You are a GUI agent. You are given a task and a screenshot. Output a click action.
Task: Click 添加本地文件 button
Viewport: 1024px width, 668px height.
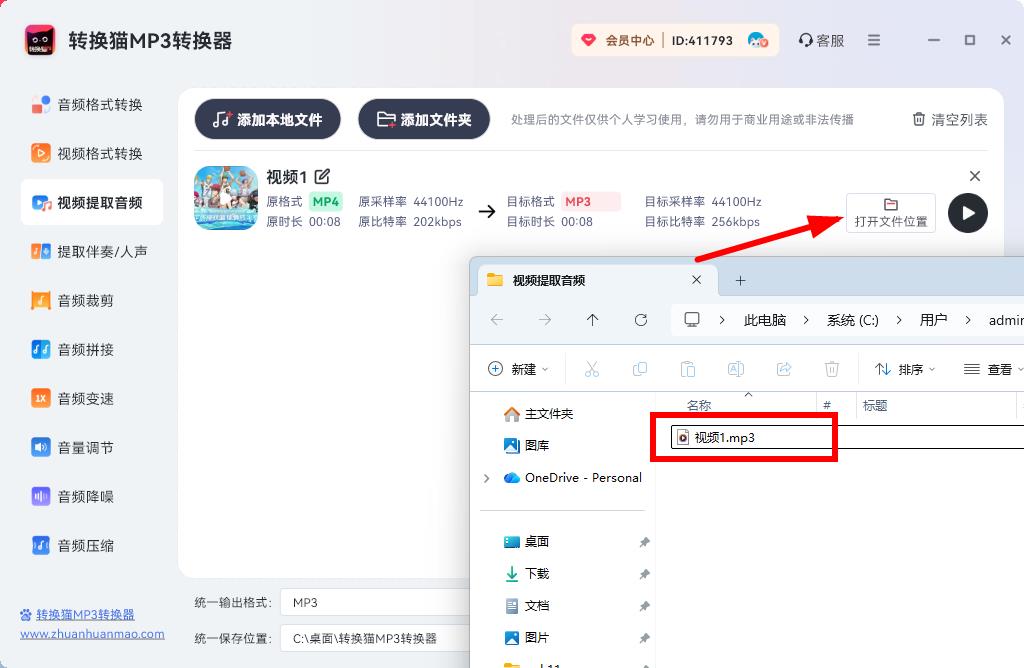tap(267, 119)
